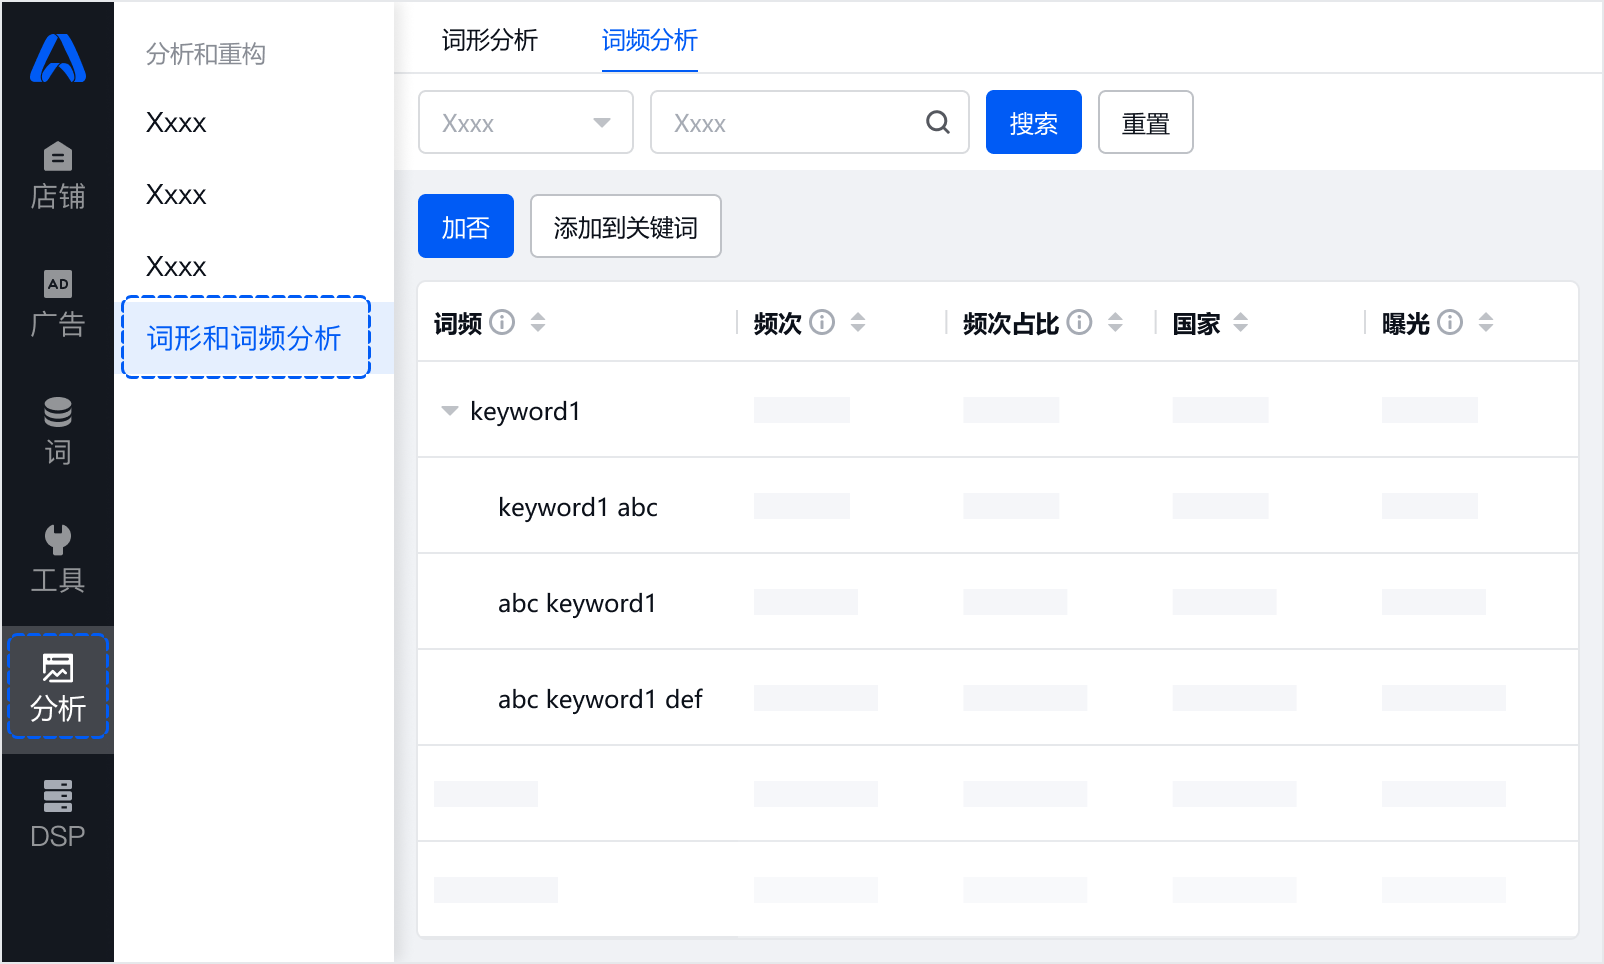Sort table by 频次 column

(858, 322)
